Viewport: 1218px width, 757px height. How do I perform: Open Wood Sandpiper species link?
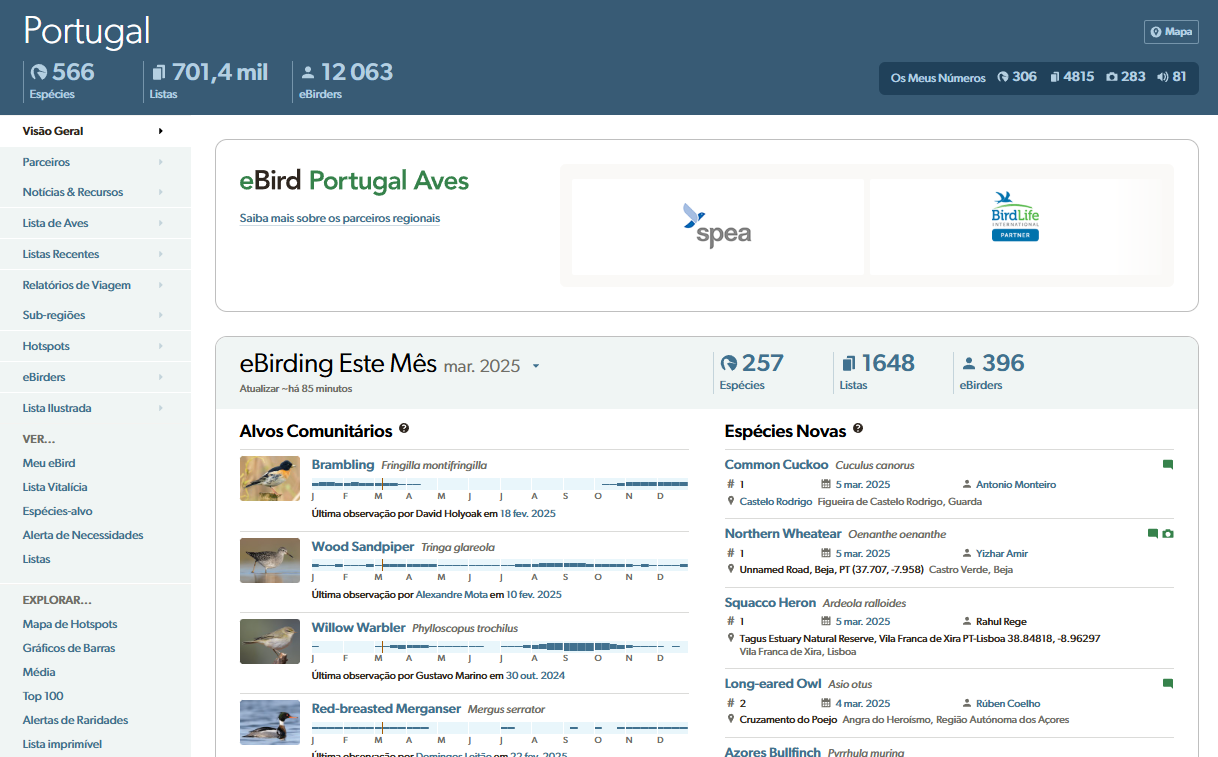coord(363,547)
